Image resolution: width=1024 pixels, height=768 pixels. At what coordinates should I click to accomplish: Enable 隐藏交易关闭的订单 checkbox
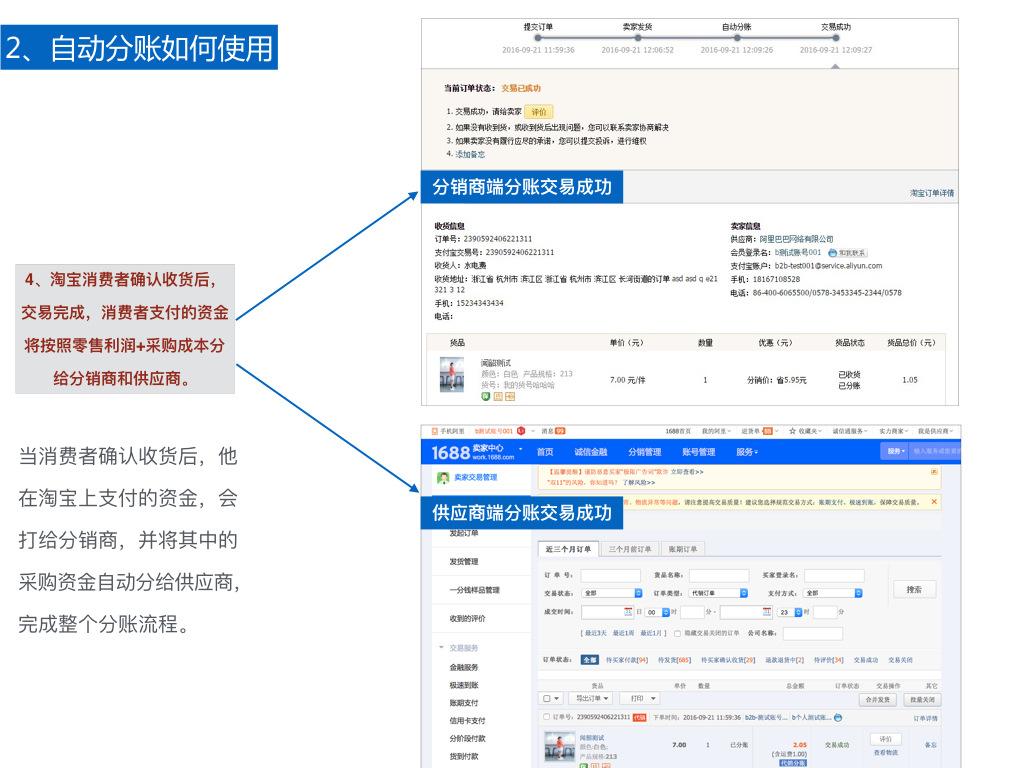(677, 633)
